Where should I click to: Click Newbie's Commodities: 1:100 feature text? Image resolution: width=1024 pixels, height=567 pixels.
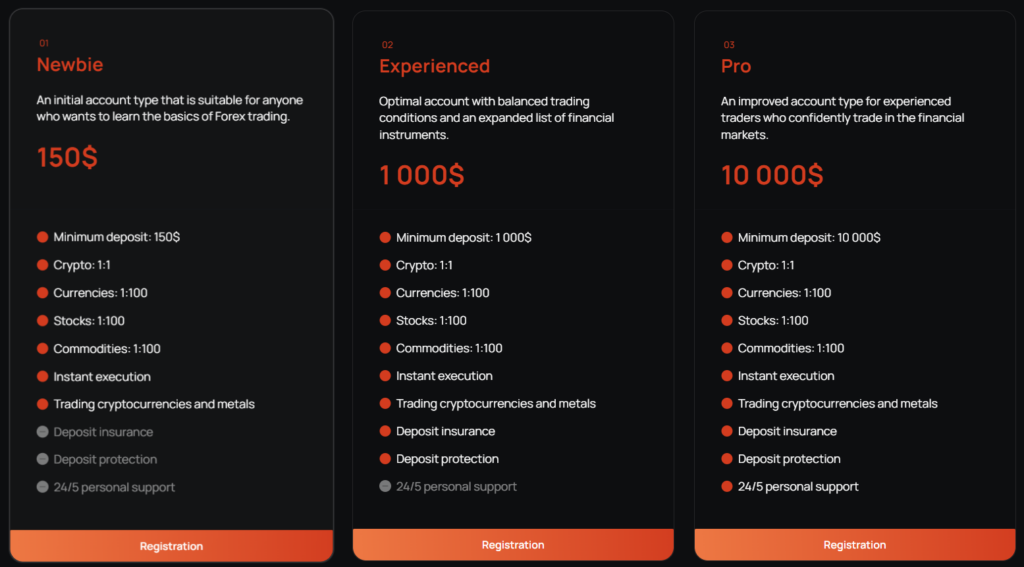coord(107,349)
